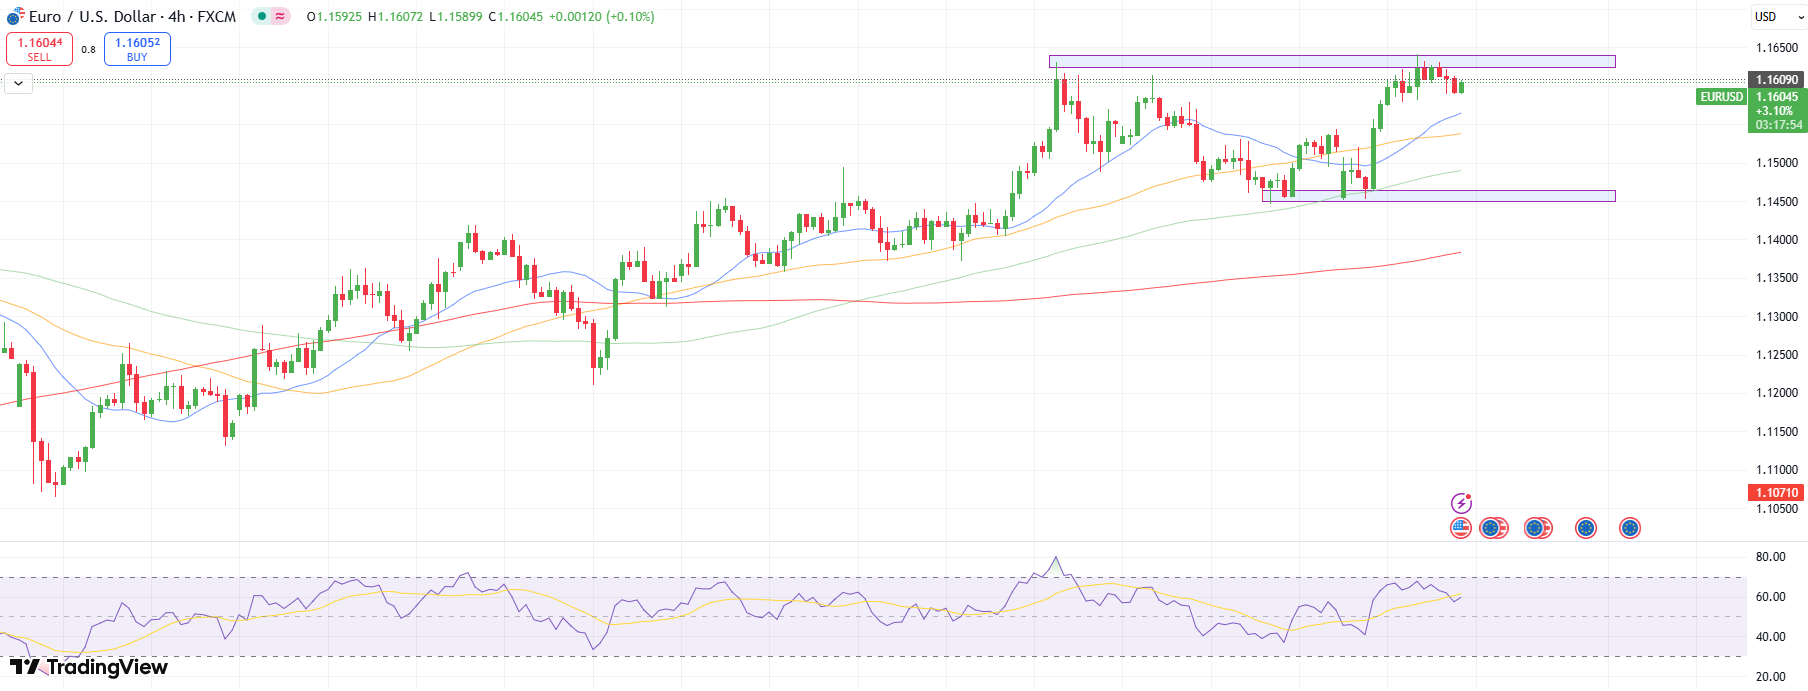Click the red 1.10710 price label
The width and height of the screenshot is (1808, 691).
[x=1776, y=492]
